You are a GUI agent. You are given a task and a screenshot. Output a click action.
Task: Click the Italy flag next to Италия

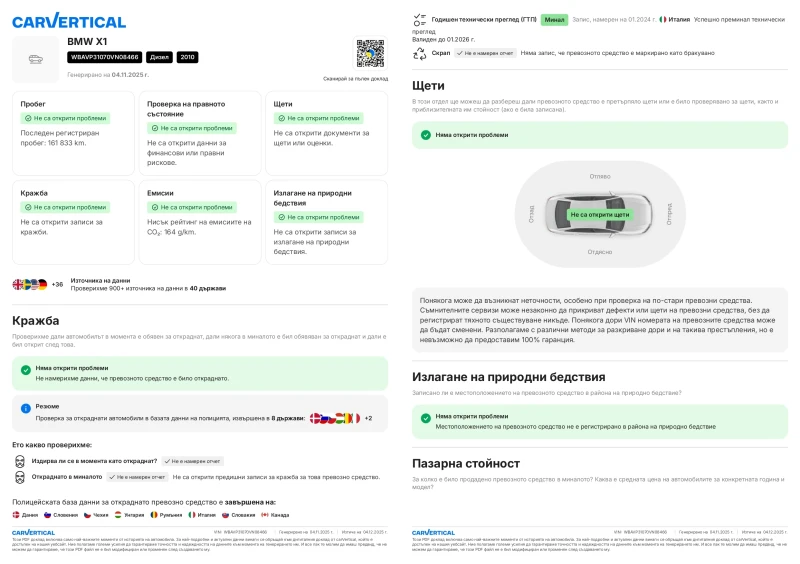pos(662,19)
